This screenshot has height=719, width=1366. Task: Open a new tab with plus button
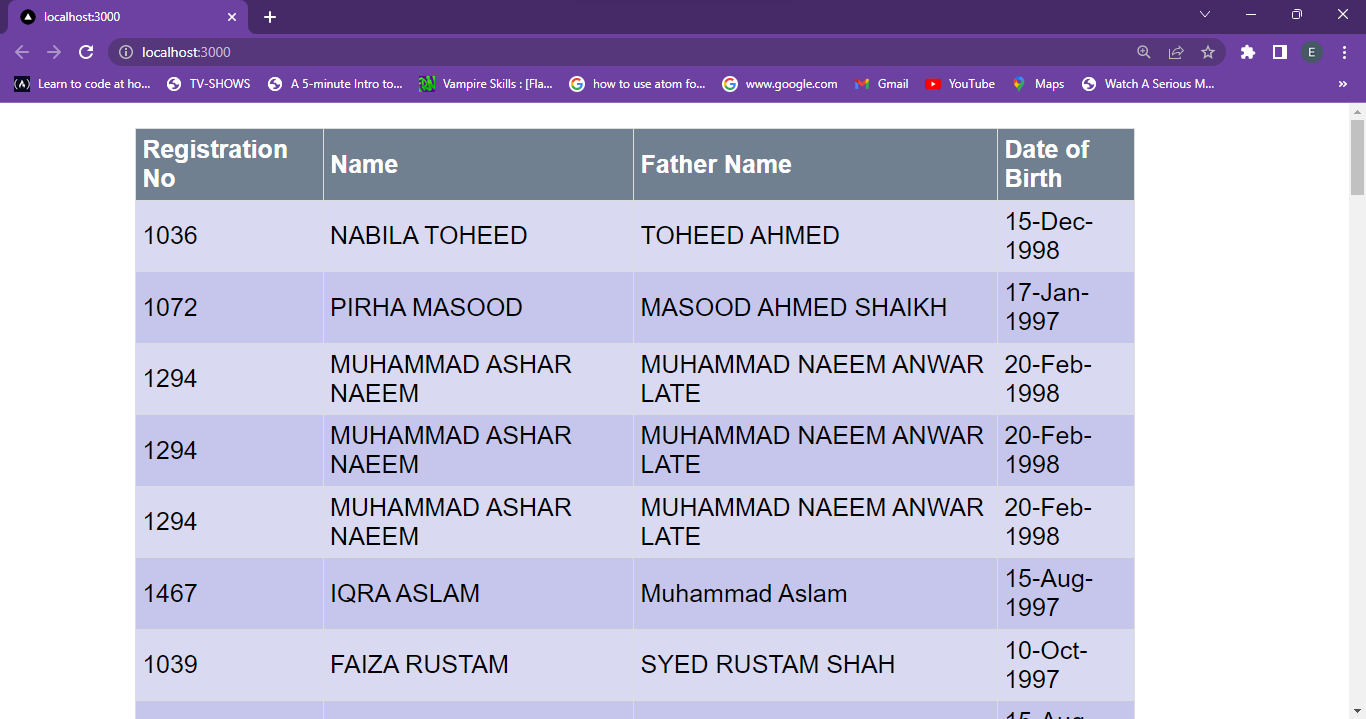click(270, 17)
